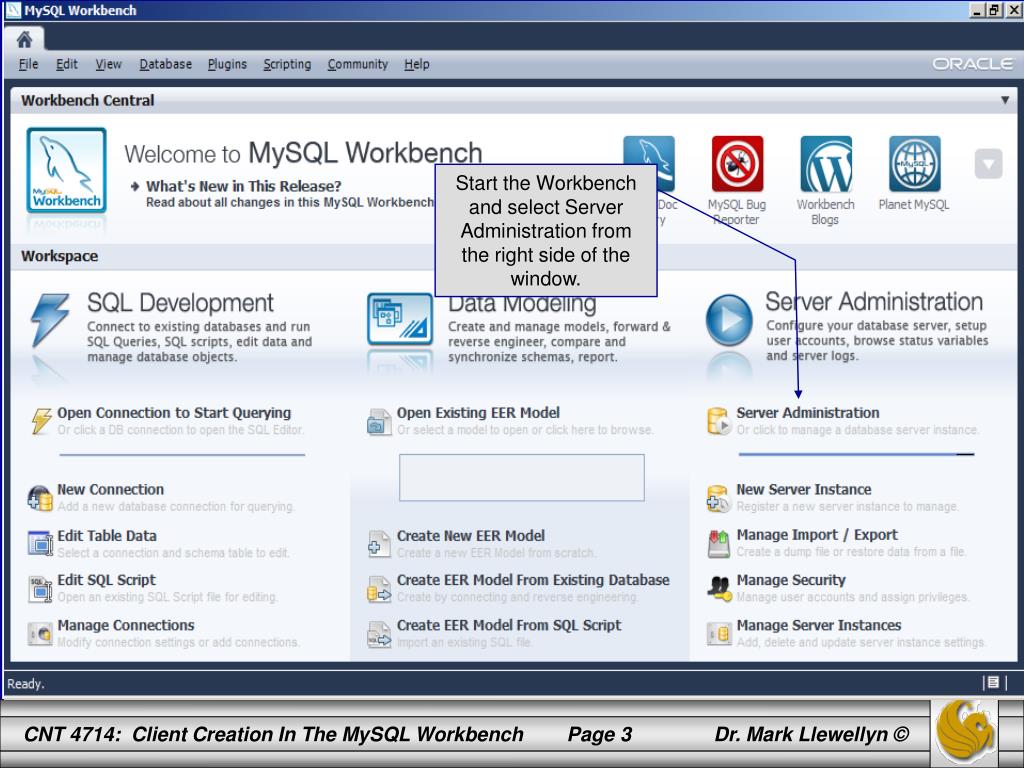1024x768 pixels.
Task: Click the Ready. status bar text
Action: 25,684
